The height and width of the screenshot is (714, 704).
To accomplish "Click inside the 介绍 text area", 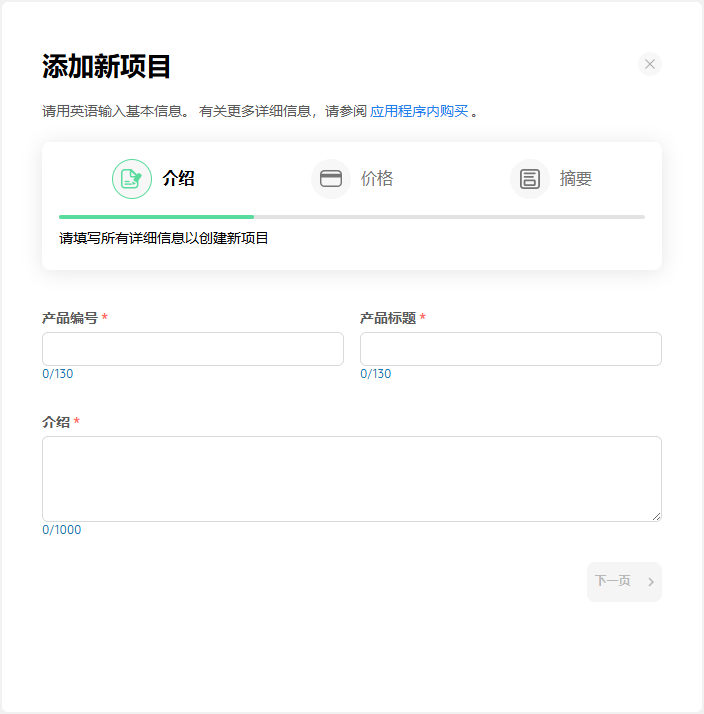I will (352, 478).
